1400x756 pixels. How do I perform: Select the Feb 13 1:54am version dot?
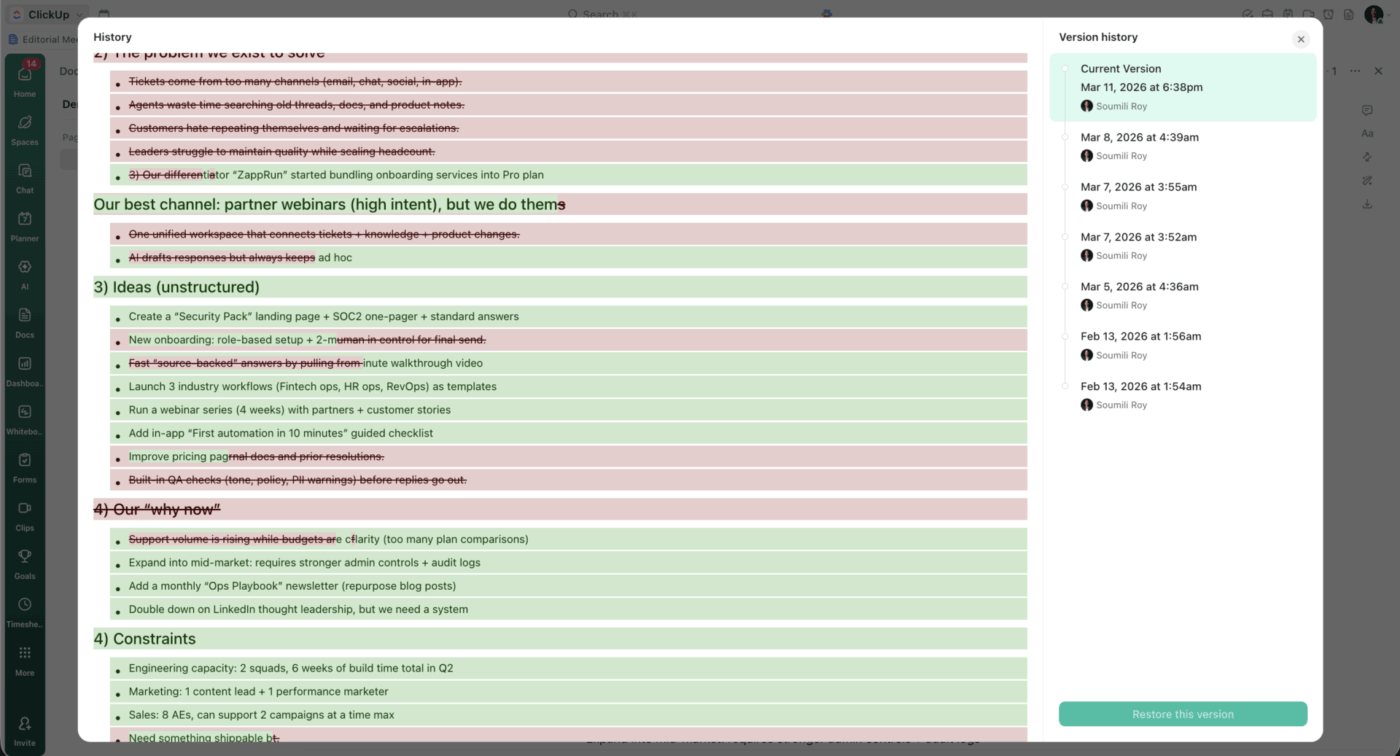pos(1067,387)
